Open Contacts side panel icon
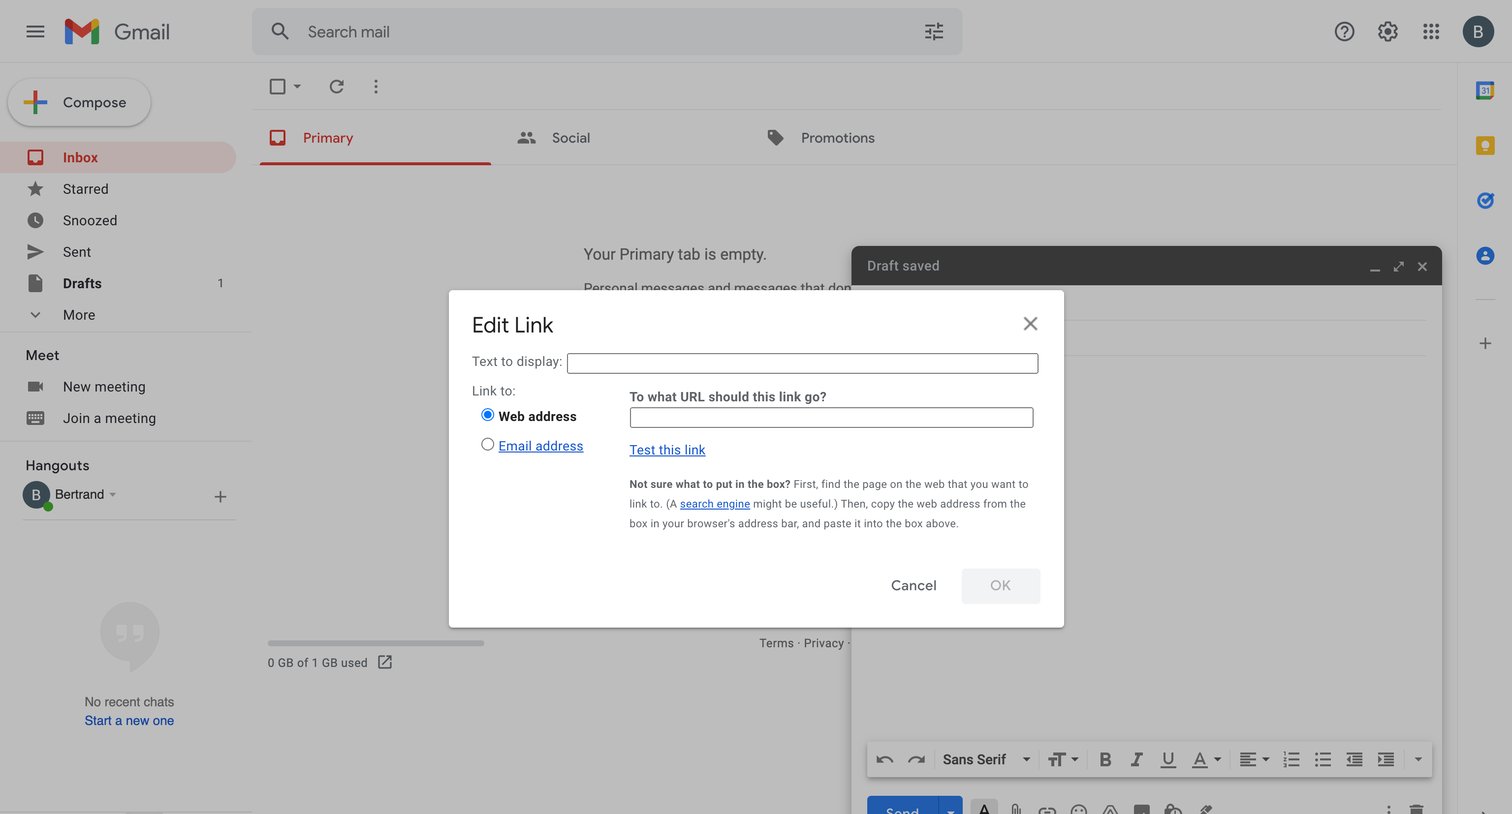The image size is (1512, 814). coord(1485,256)
